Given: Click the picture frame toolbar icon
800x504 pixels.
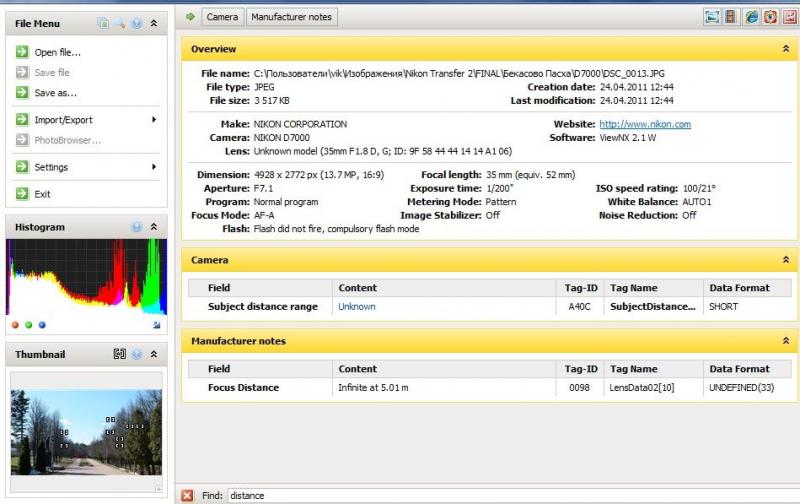Looking at the screenshot, I should [x=712, y=17].
